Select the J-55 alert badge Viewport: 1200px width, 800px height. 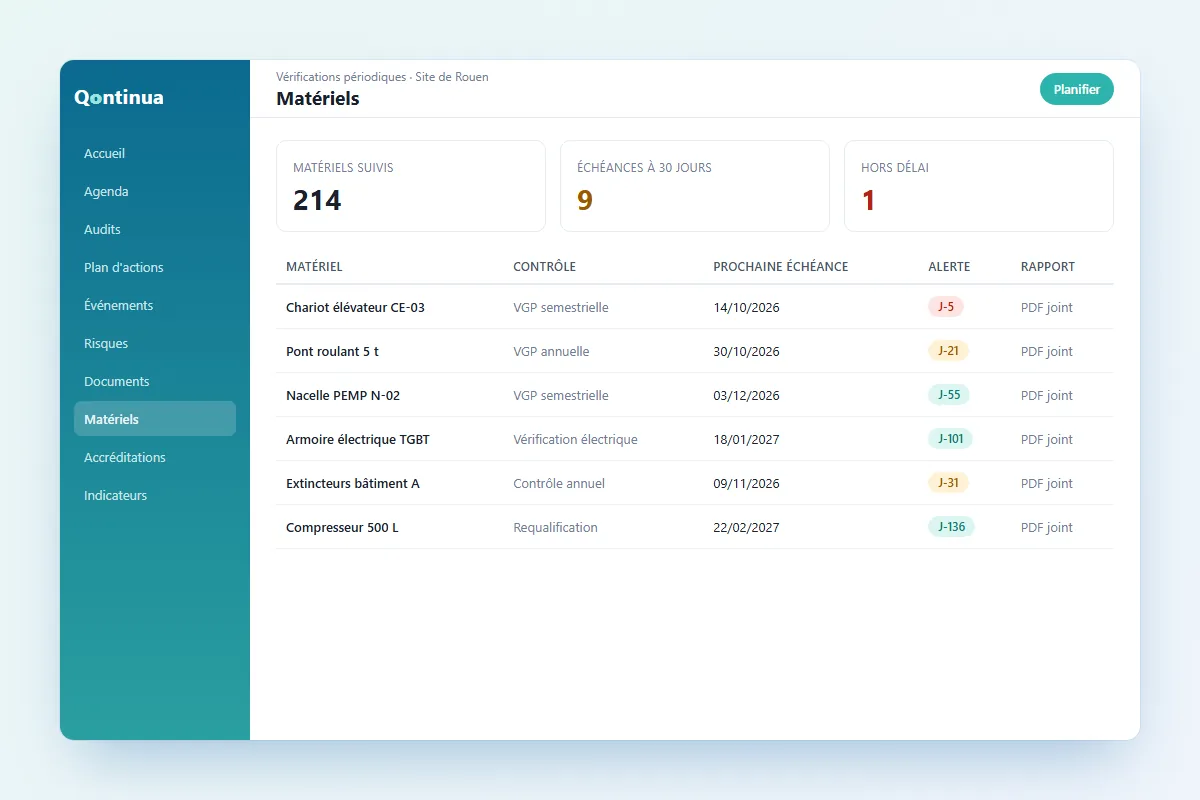coord(949,395)
